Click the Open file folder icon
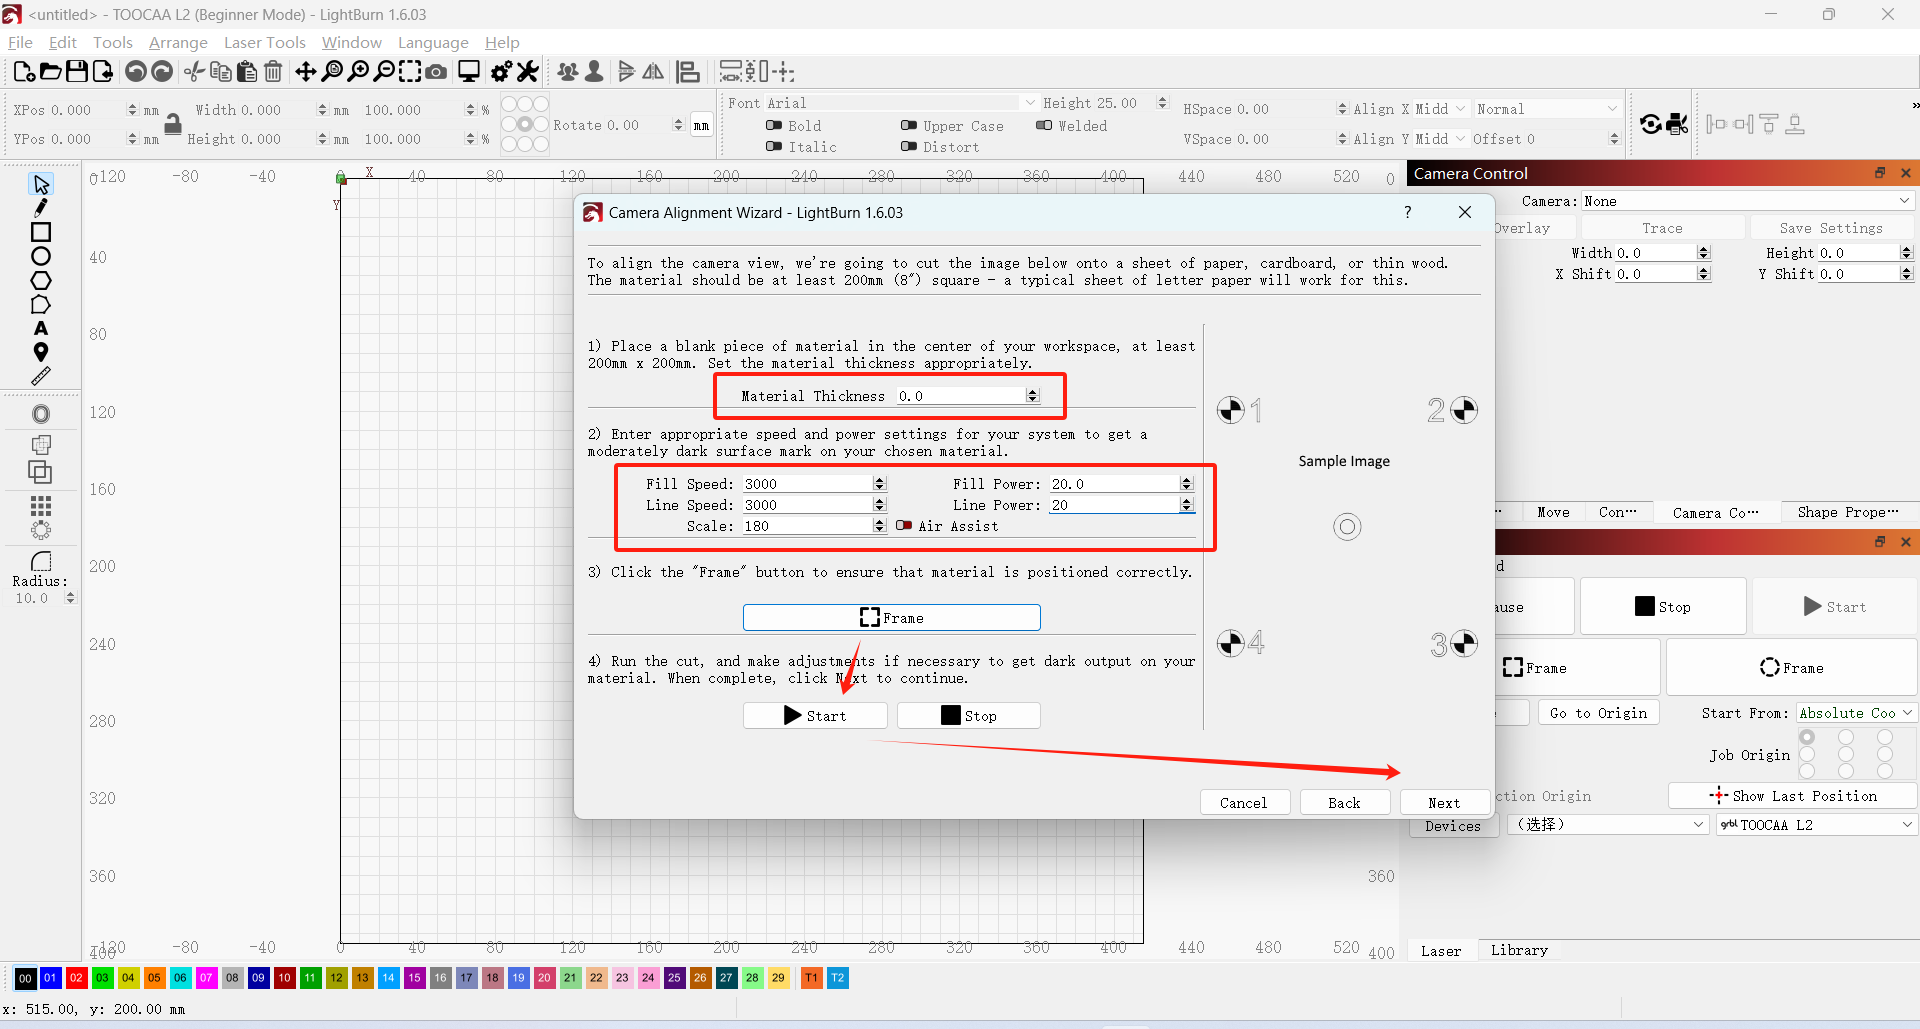Screen dimensions: 1920x1029 [50, 71]
